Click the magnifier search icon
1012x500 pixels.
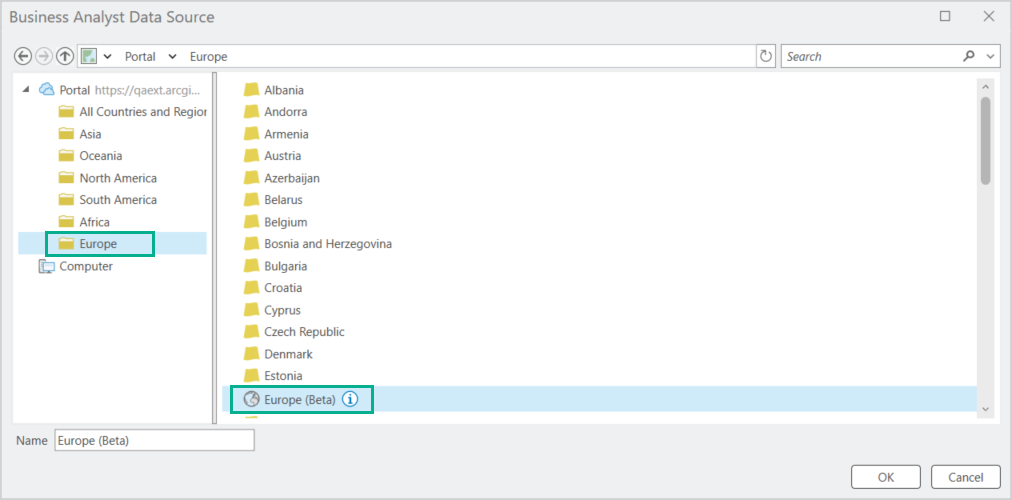969,56
